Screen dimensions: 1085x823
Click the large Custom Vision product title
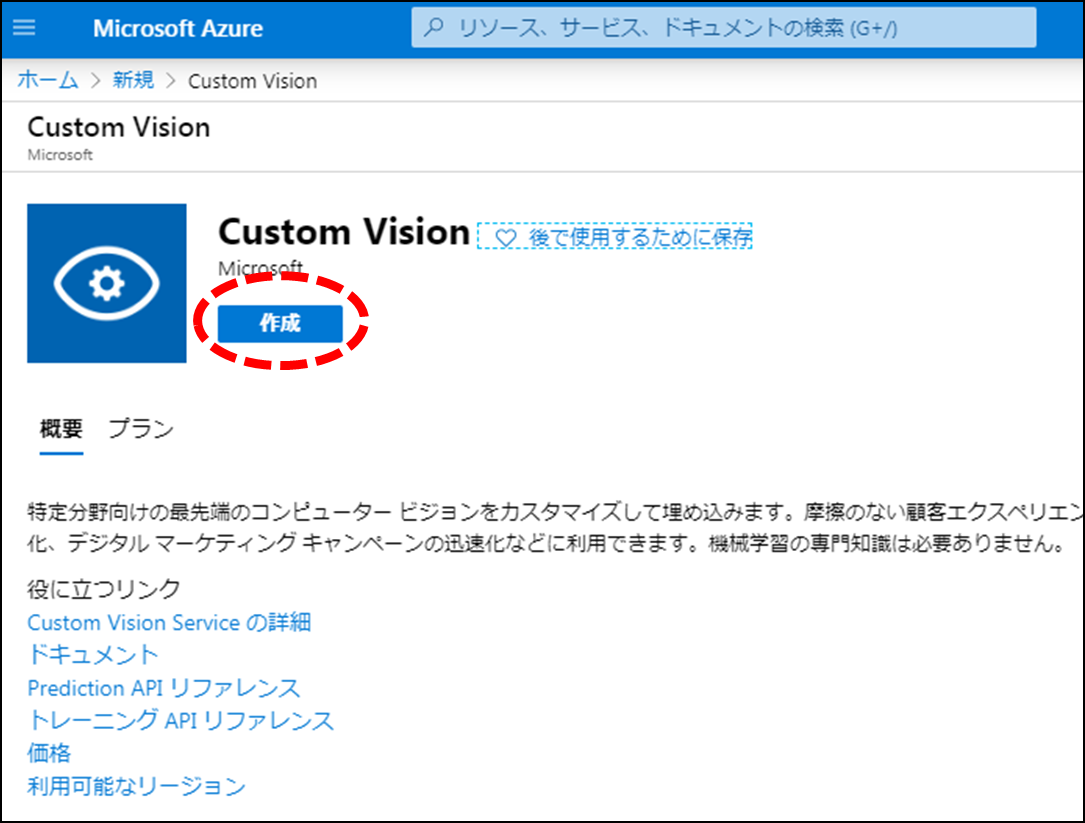pyautogui.click(x=344, y=232)
